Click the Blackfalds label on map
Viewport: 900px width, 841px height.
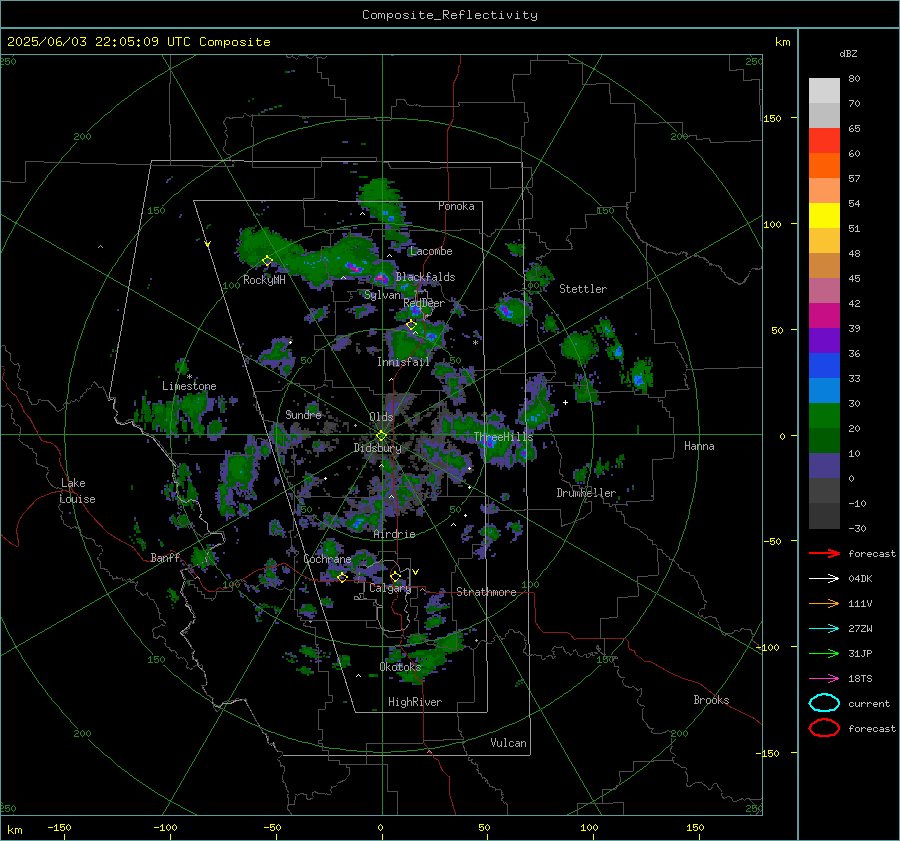click(x=425, y=277)
